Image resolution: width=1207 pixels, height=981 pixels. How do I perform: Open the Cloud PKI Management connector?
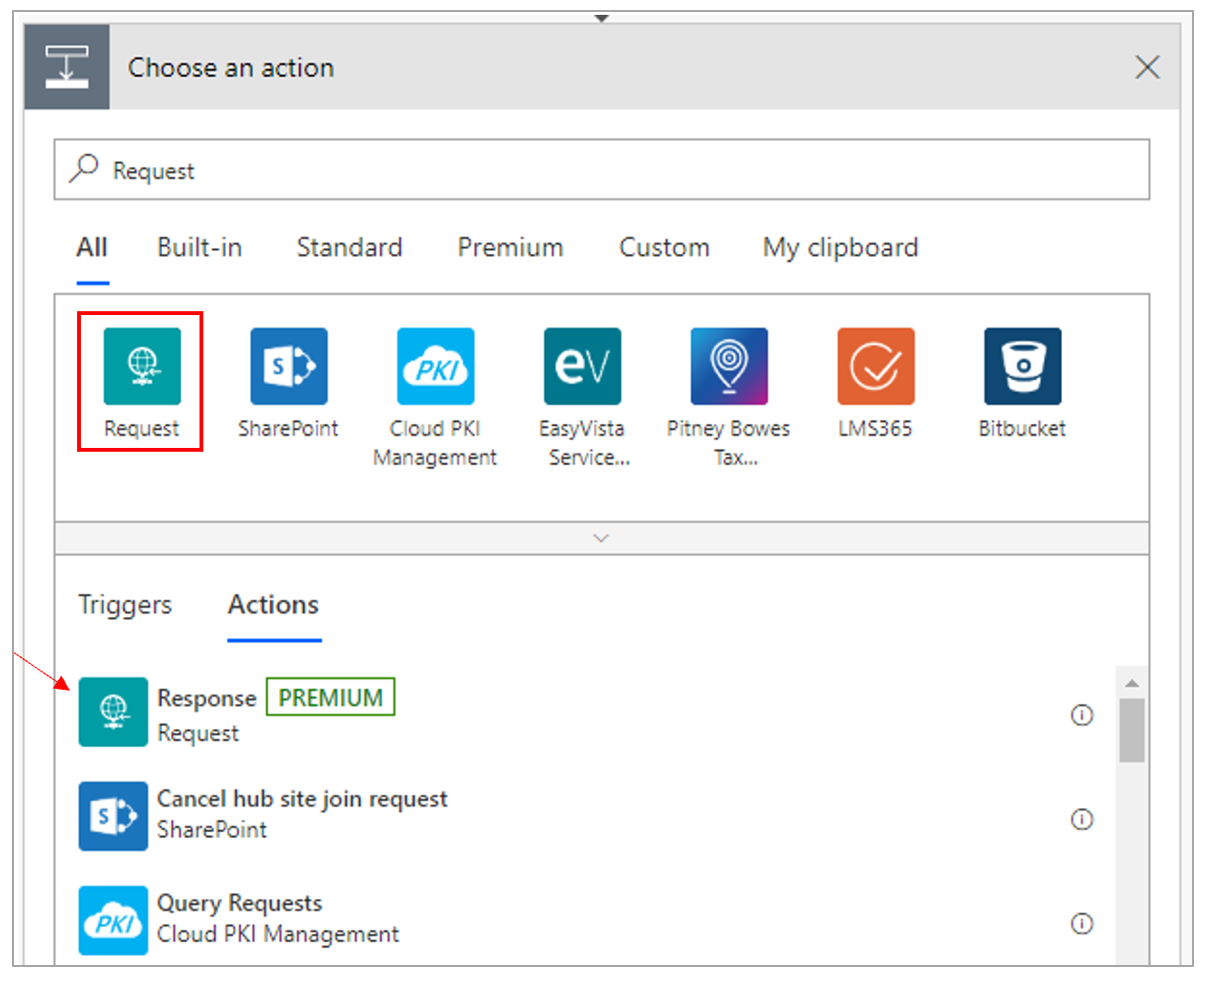point(435,366)
